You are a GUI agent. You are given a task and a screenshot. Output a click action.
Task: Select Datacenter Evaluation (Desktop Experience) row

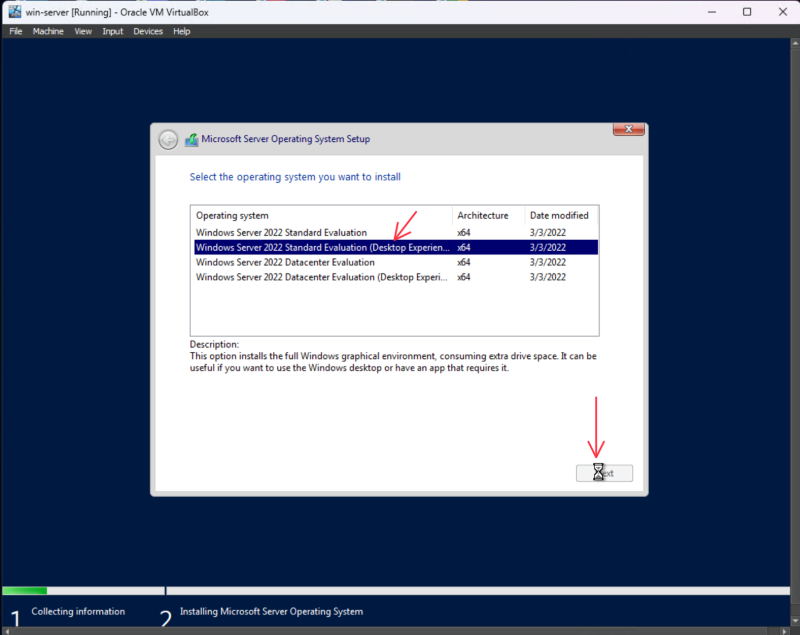pyautogui.click(x=322, y=277)
